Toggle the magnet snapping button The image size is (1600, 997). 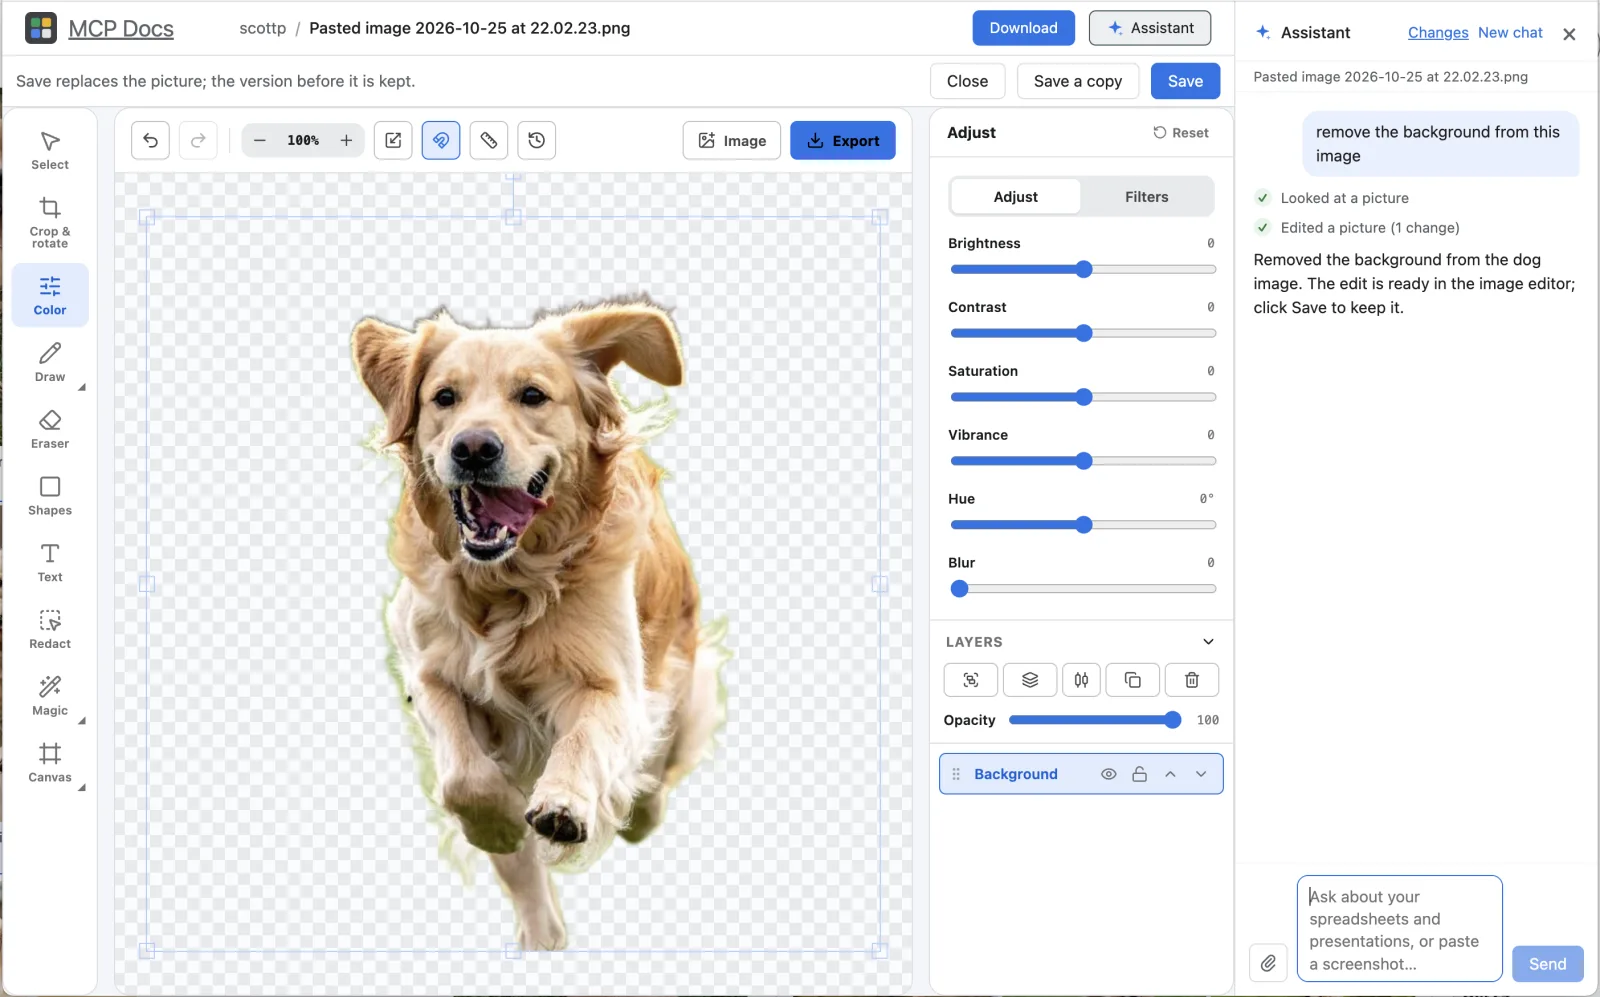click(441, 140)
